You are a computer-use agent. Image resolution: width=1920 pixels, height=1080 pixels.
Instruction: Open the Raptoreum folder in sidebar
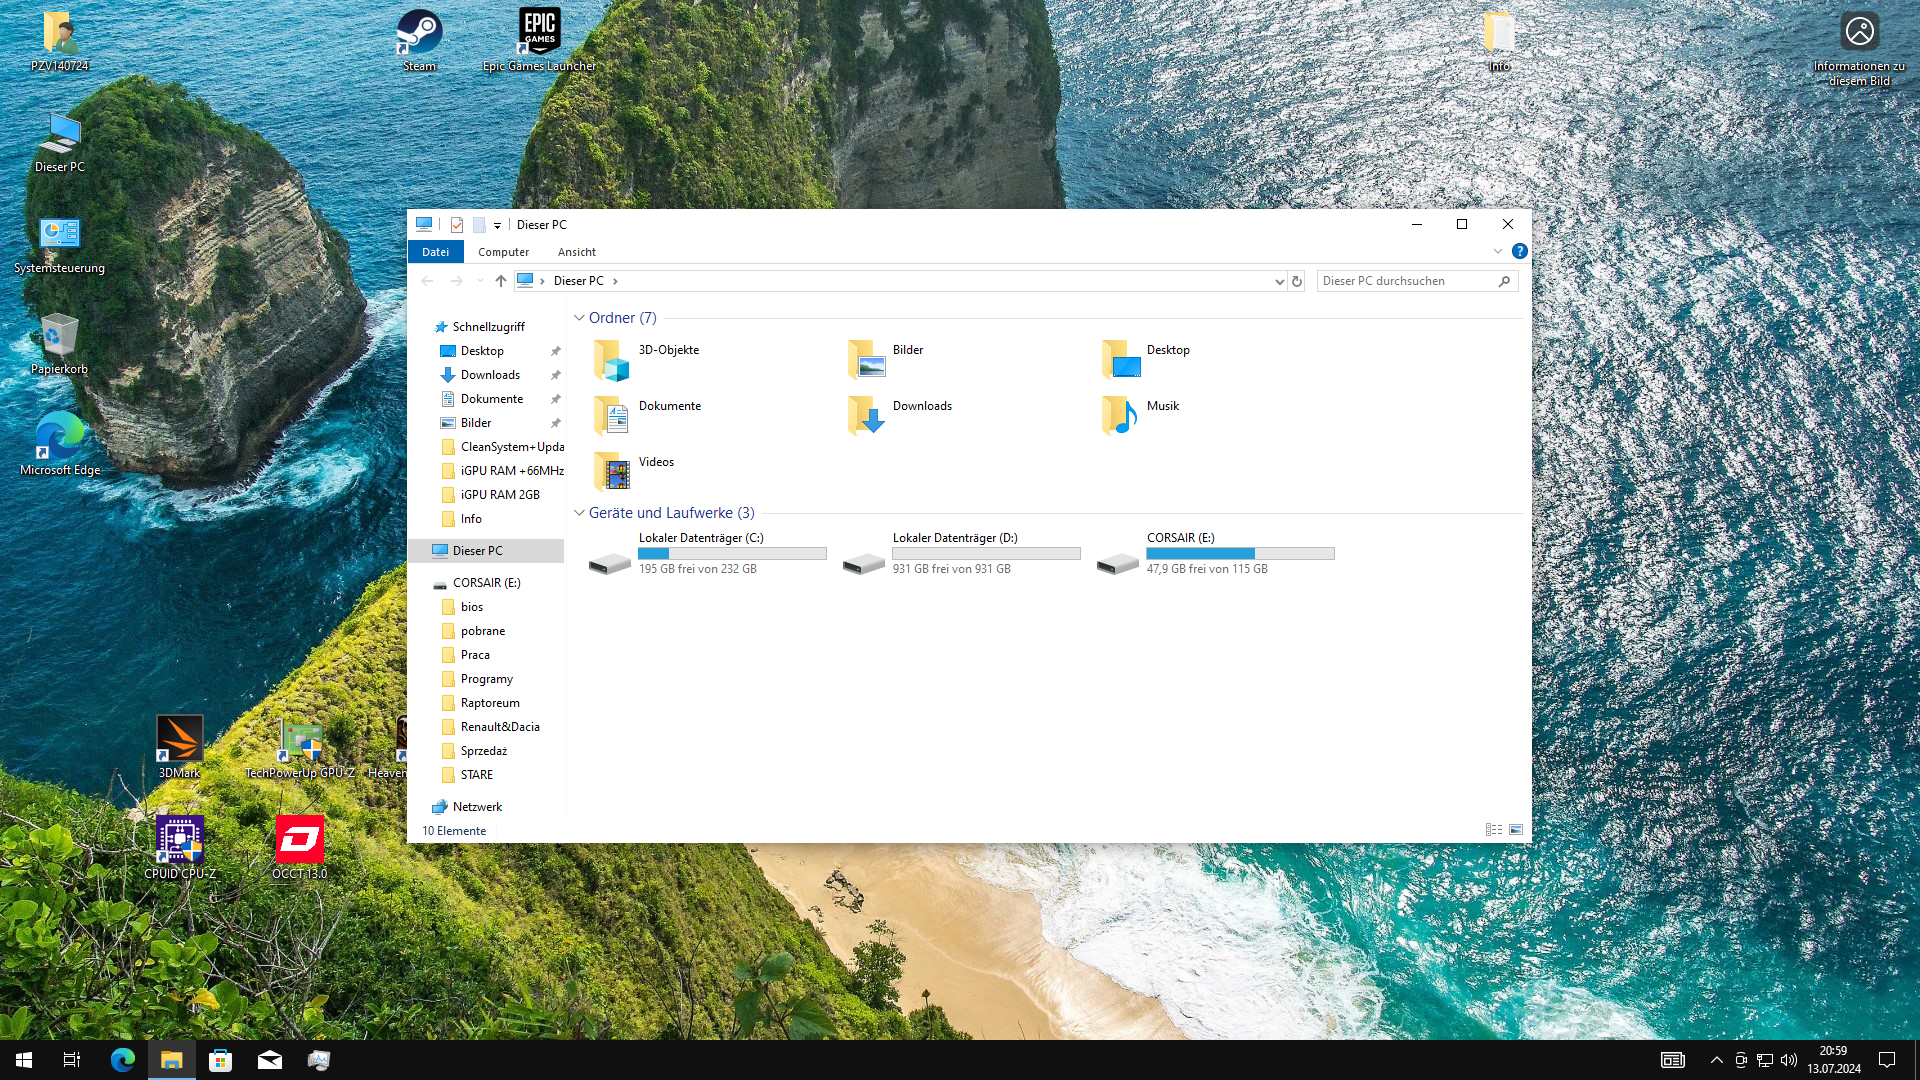[x=490, y=703]
